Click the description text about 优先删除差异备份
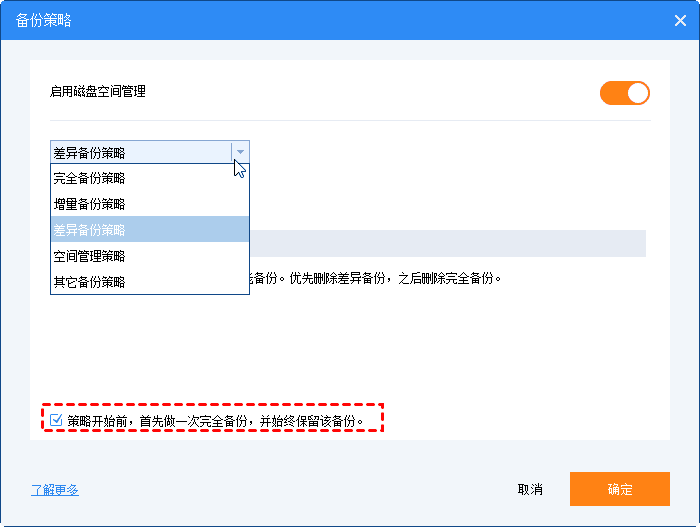The height and width of the screenshot is (527, 700). [x=380, y=277]
